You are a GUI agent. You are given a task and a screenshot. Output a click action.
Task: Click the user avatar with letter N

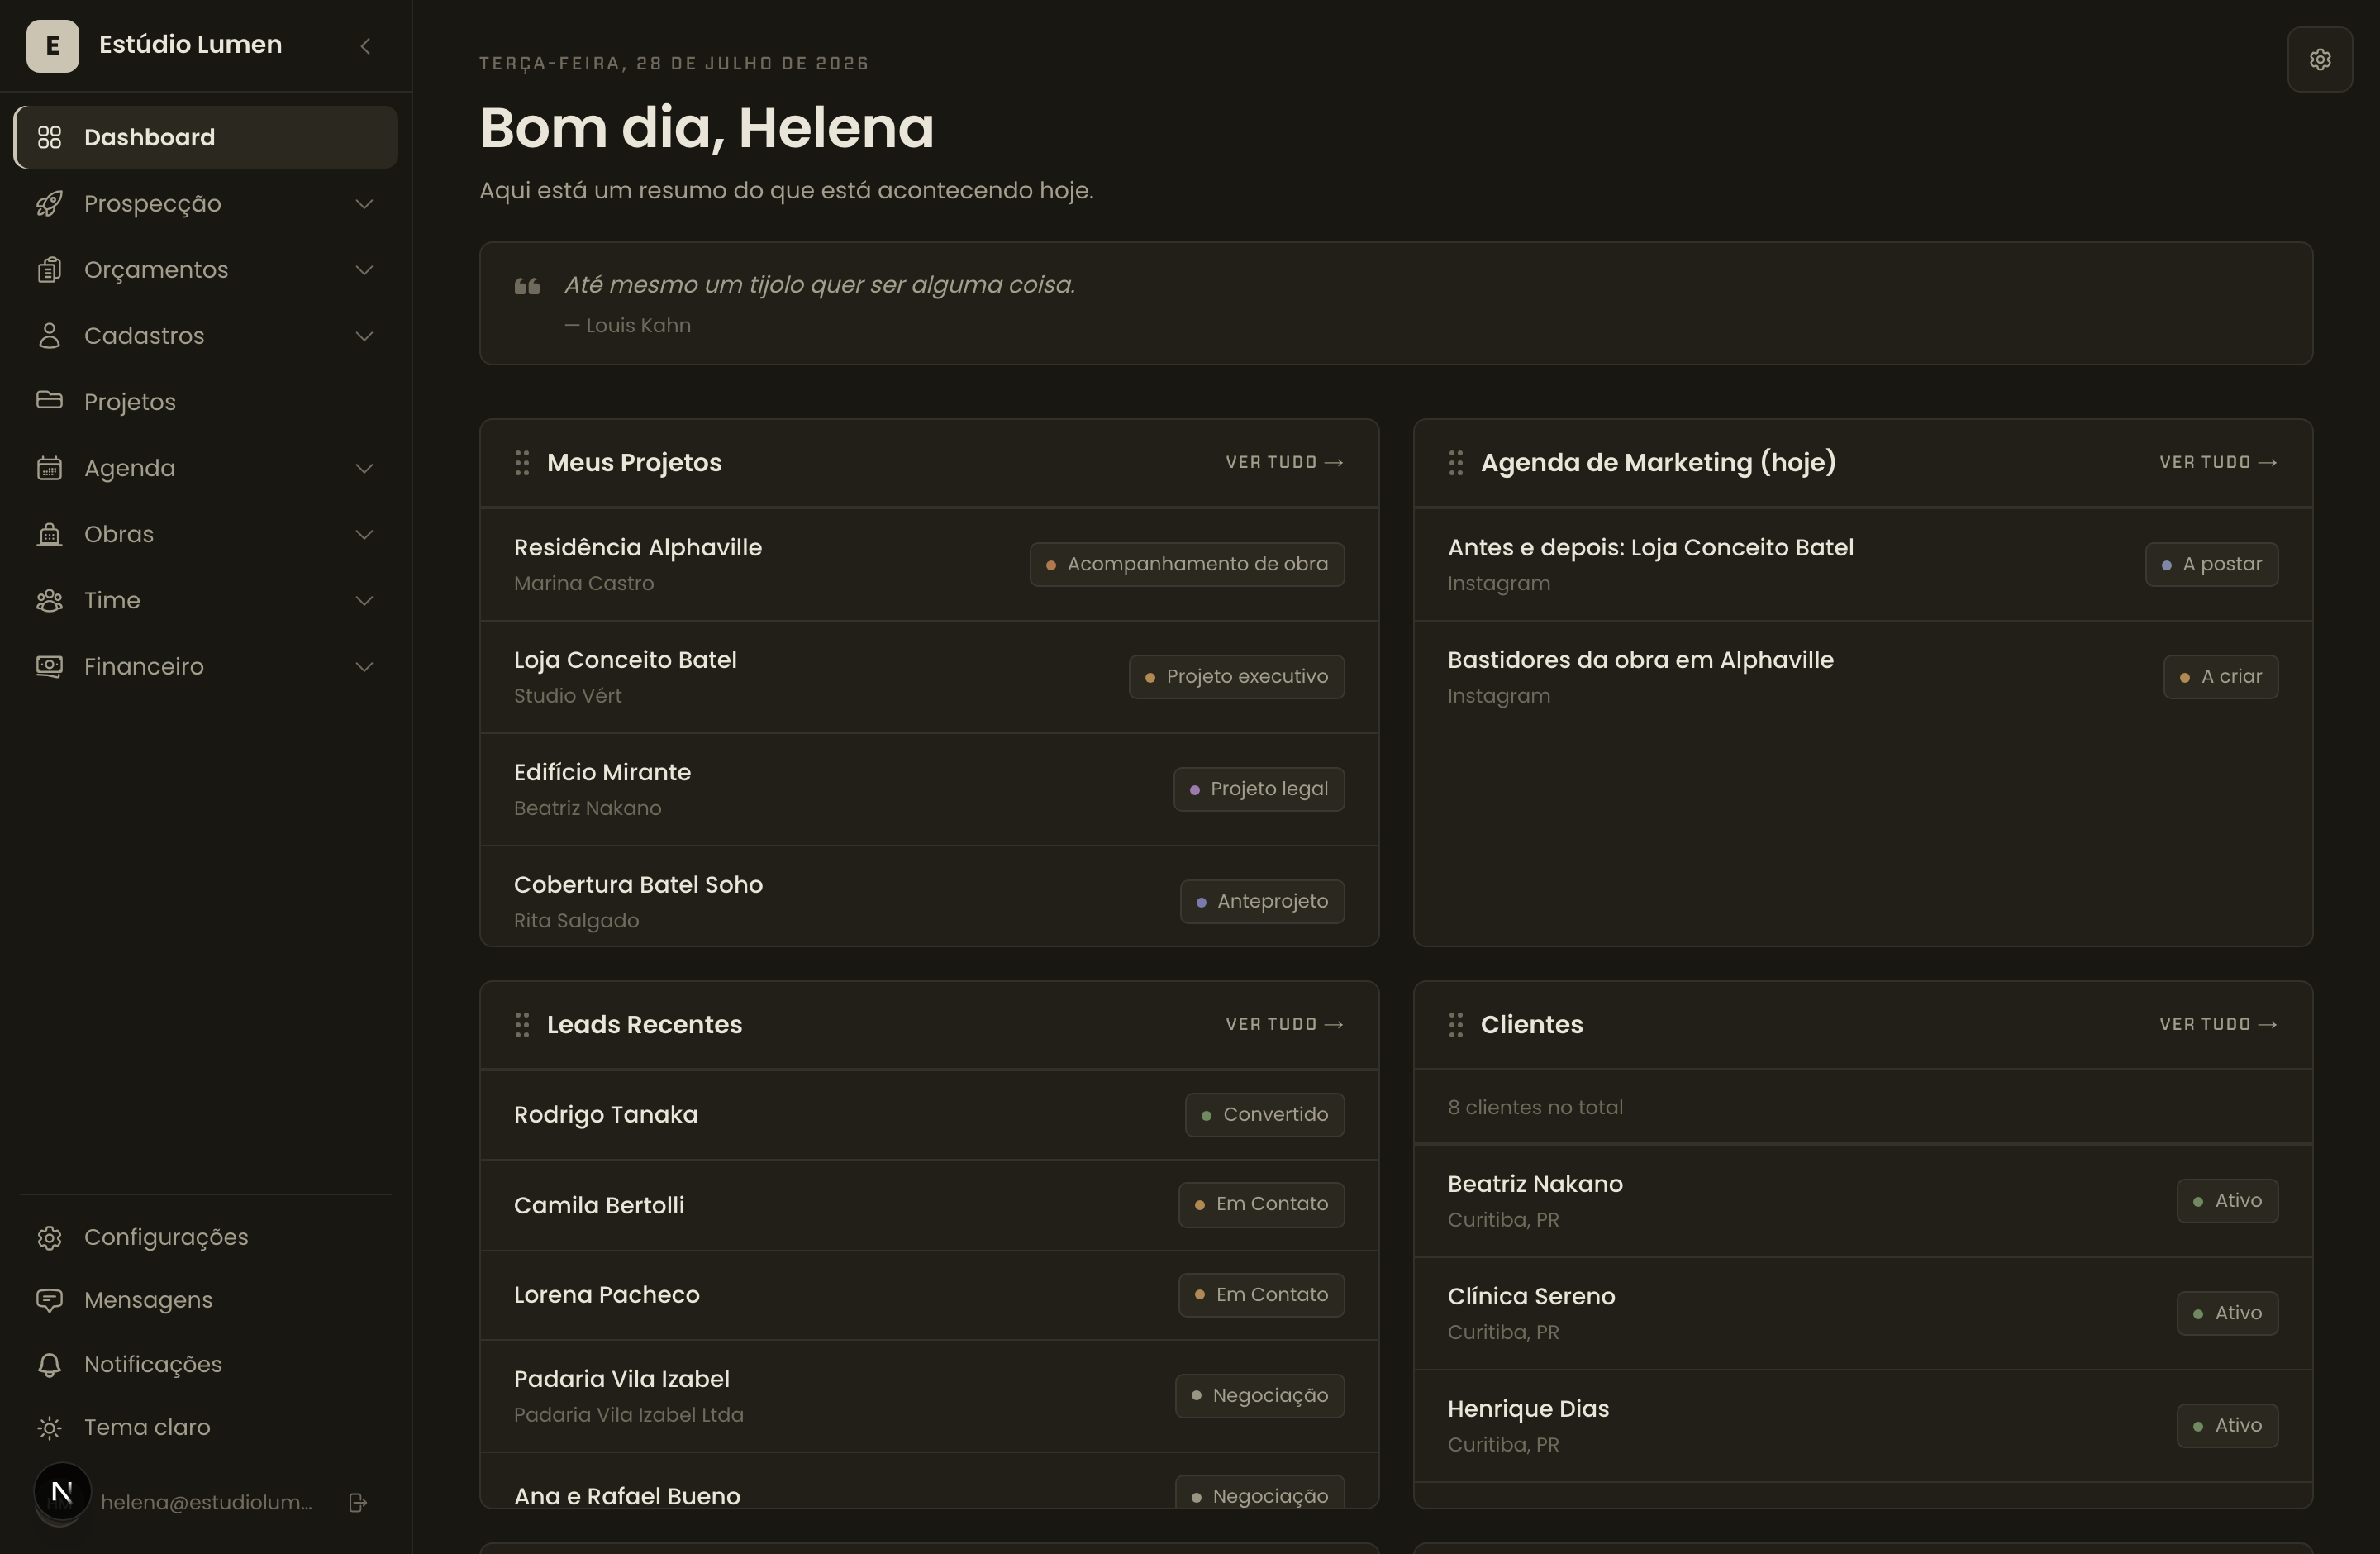pyautogui.click(x=61, y=1493)
